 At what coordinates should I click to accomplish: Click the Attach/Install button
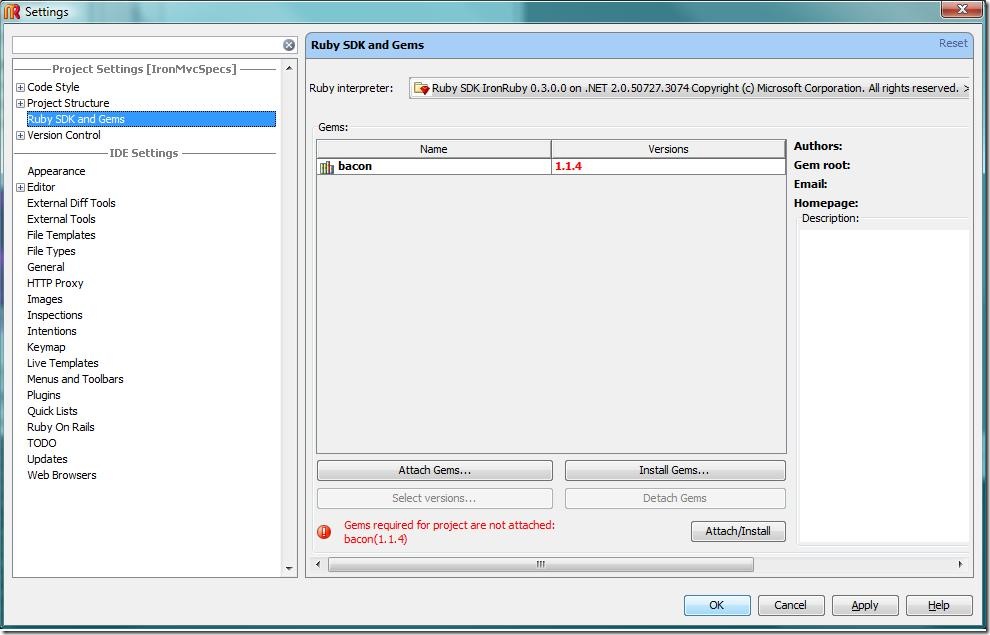point(738,531)
